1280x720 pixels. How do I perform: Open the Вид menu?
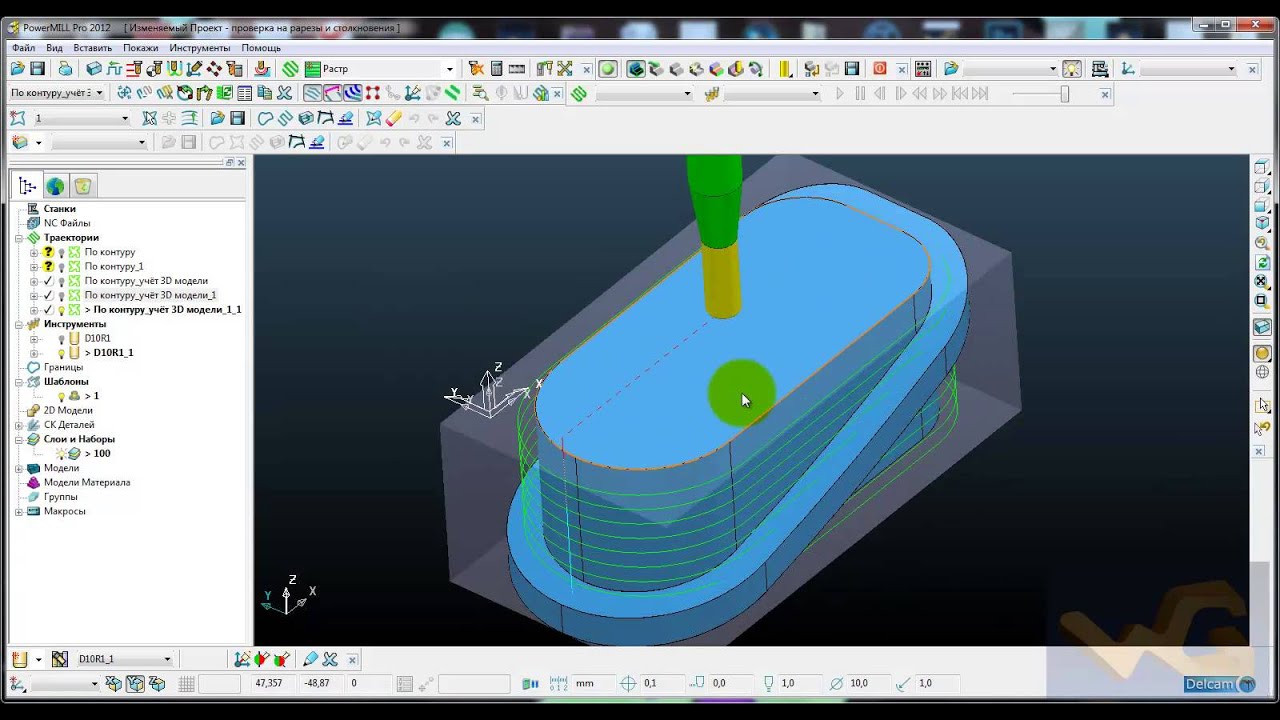[54, 48]
